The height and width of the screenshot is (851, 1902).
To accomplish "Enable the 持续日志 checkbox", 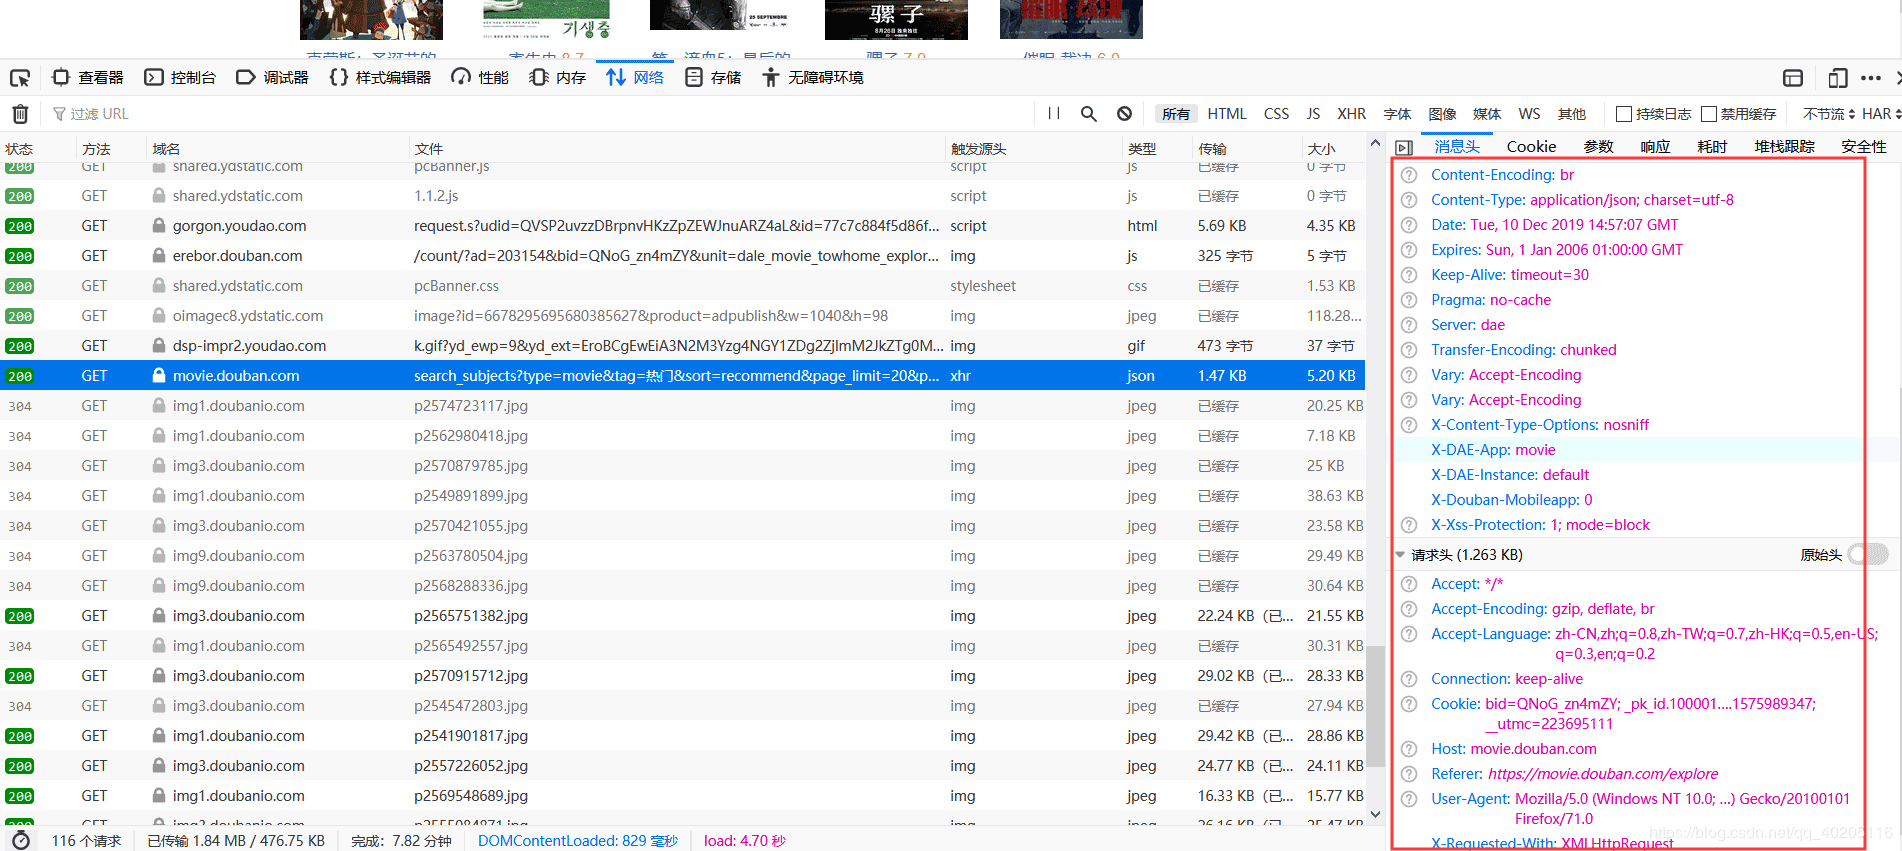I will [1624, 114].
